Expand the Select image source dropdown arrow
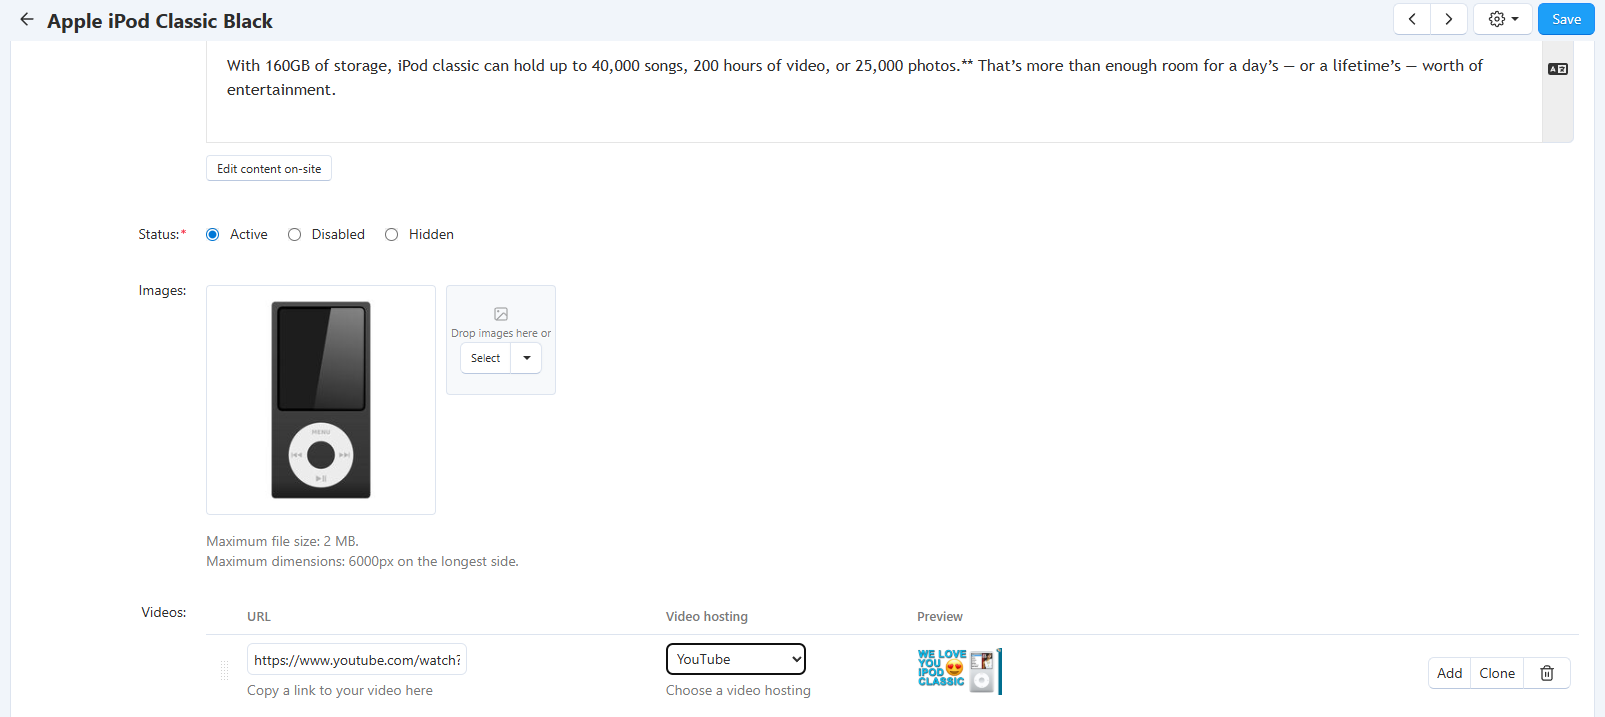The height and width of the screenshot is (717, 1605). (x=527, y=358)
